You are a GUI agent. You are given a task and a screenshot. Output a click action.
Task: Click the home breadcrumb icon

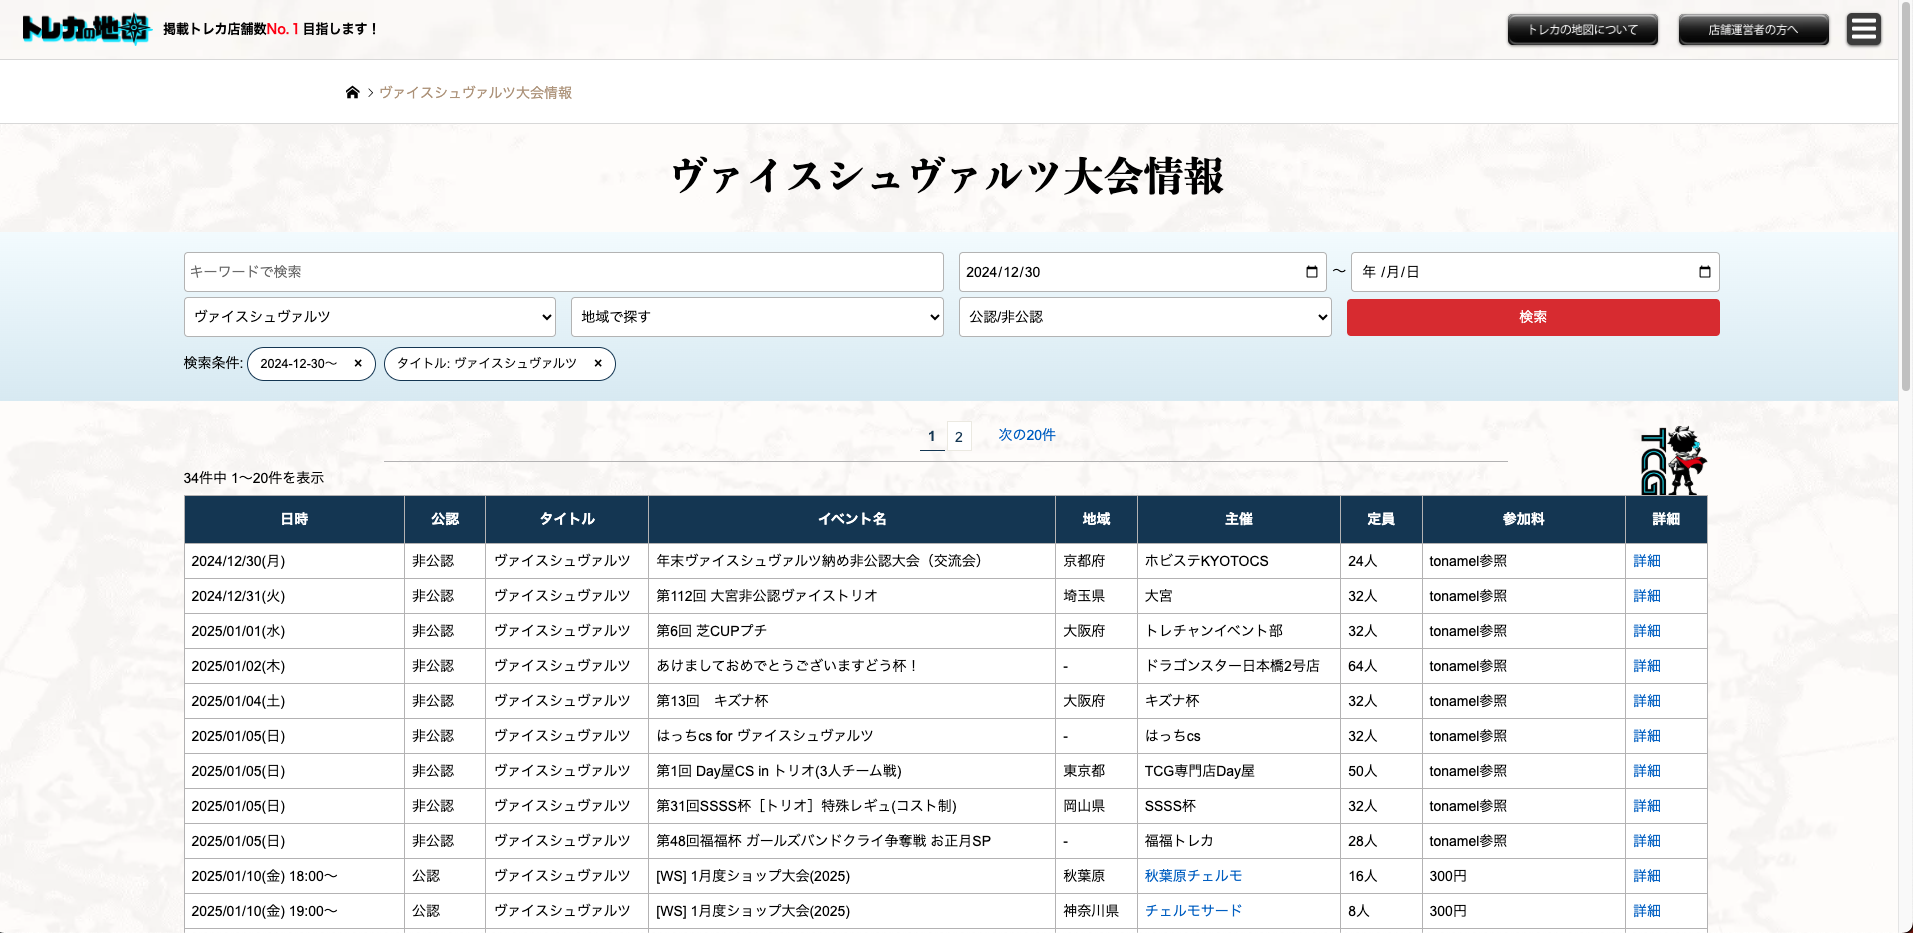[x=352, y=93]
